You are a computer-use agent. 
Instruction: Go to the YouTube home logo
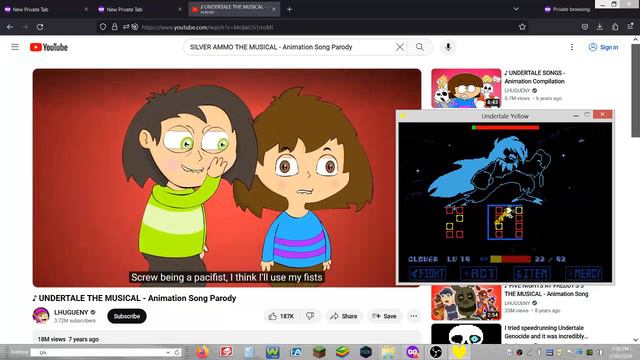(49, 47)
